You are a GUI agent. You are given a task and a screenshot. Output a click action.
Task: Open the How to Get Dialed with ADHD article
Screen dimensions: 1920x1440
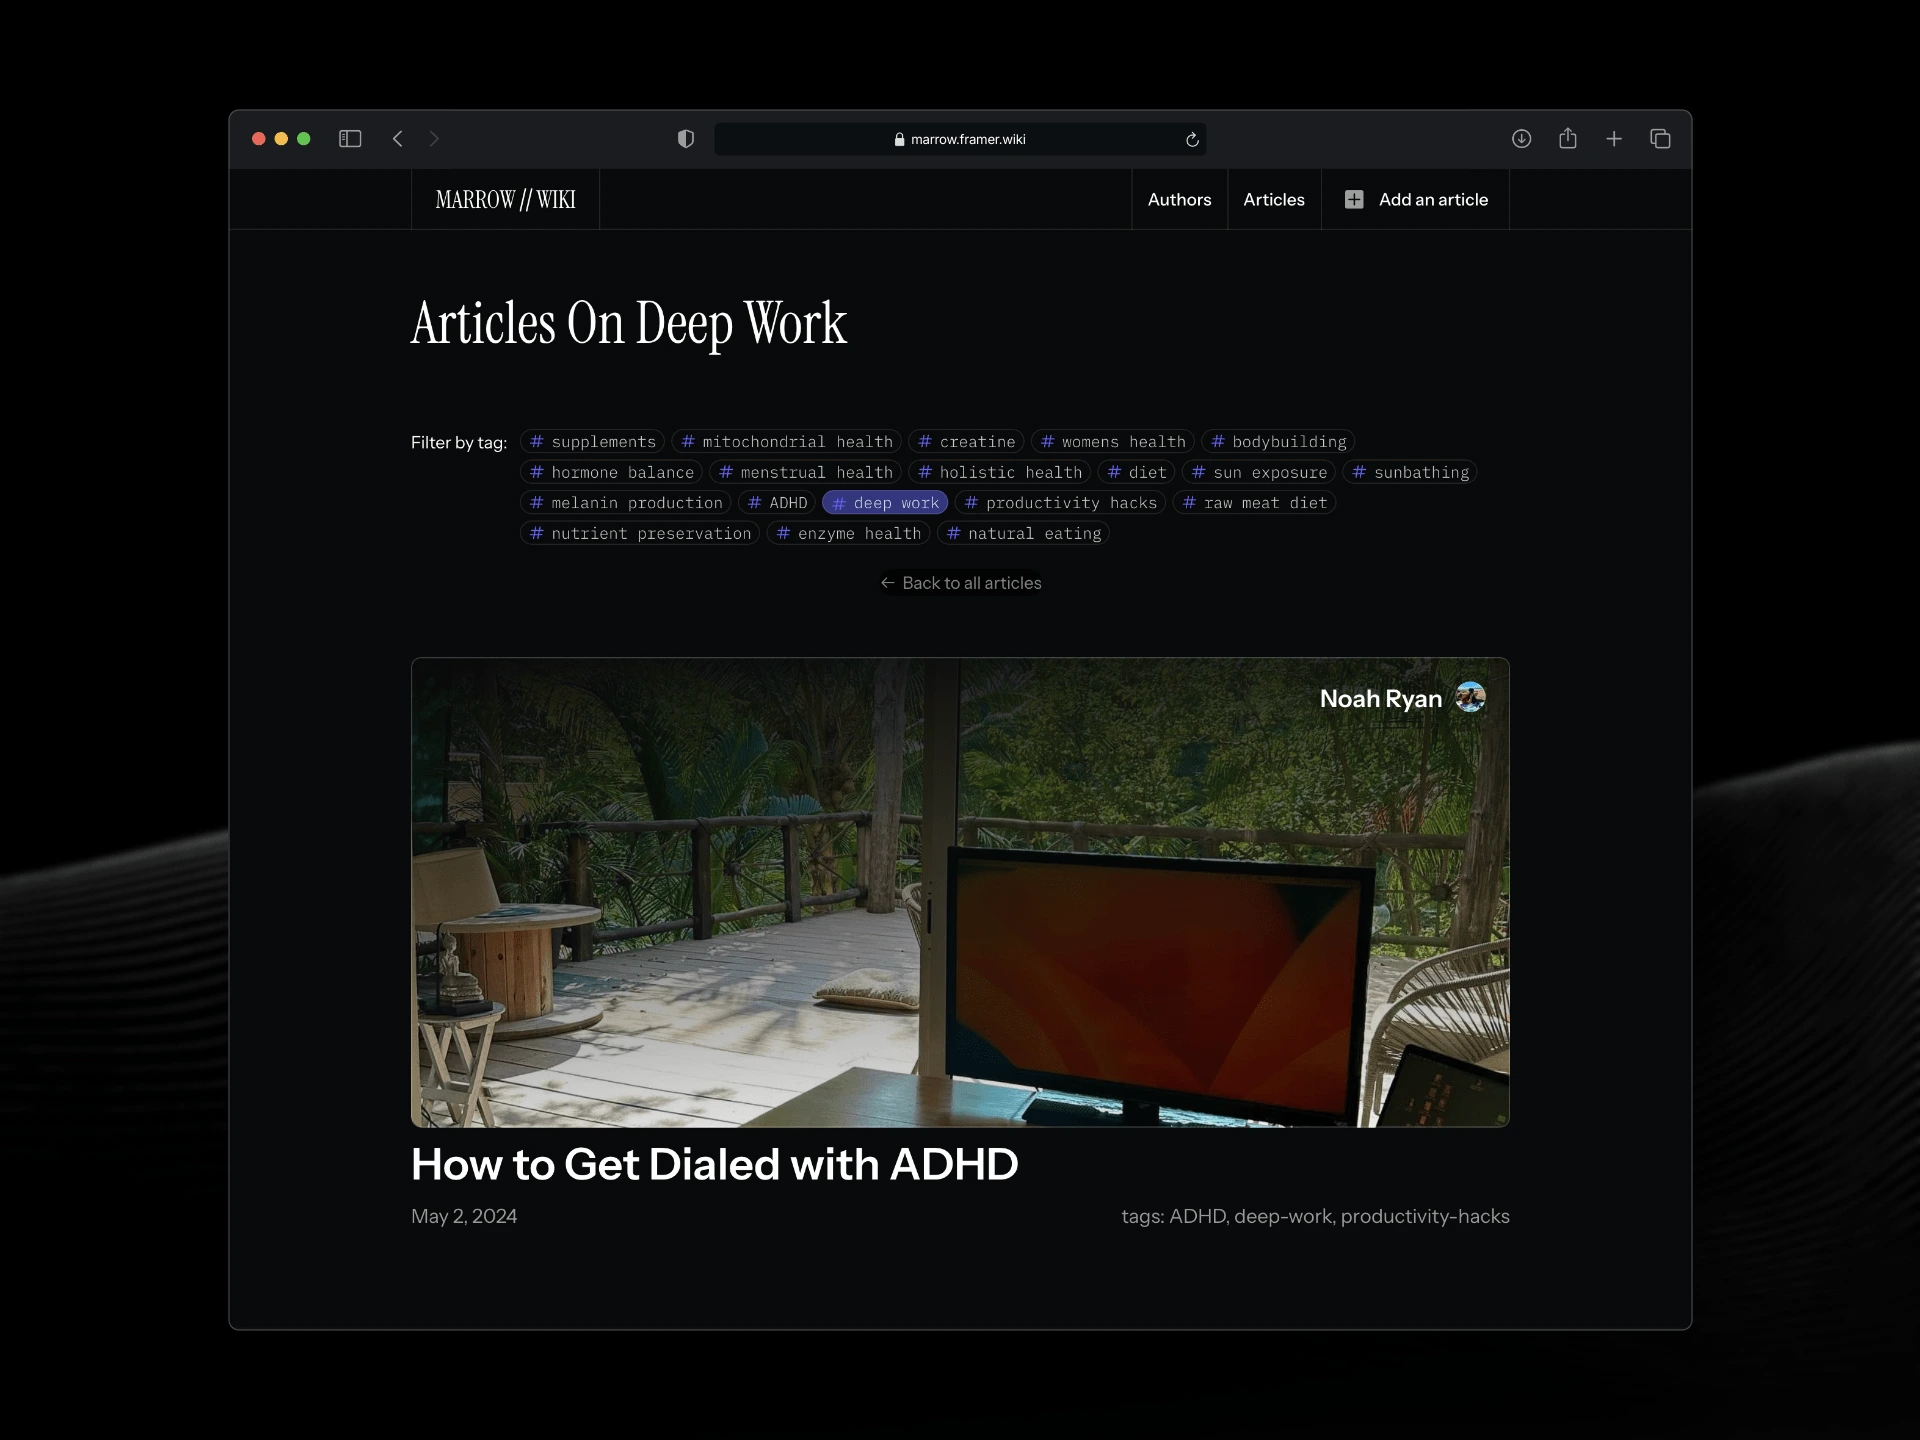pyautogui.click(x=714, y=1163)
